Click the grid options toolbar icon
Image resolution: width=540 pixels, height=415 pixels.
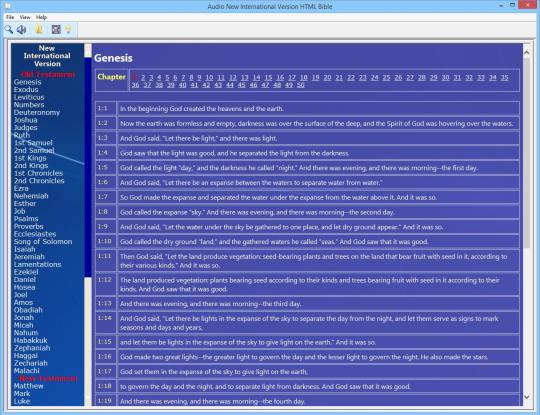coord(56,30)
